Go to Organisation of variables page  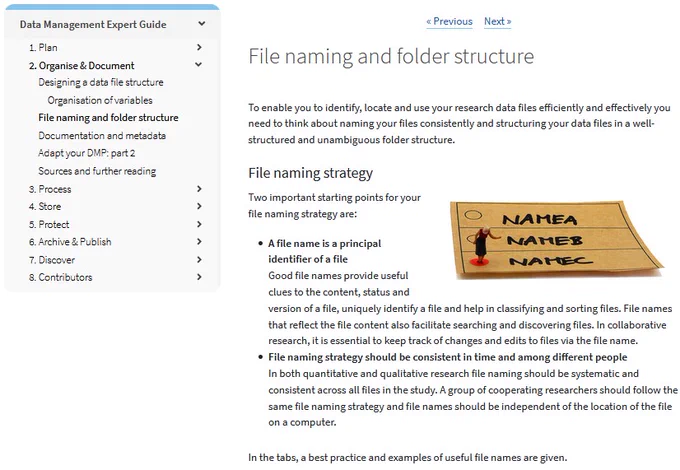[x=100, y=100]
